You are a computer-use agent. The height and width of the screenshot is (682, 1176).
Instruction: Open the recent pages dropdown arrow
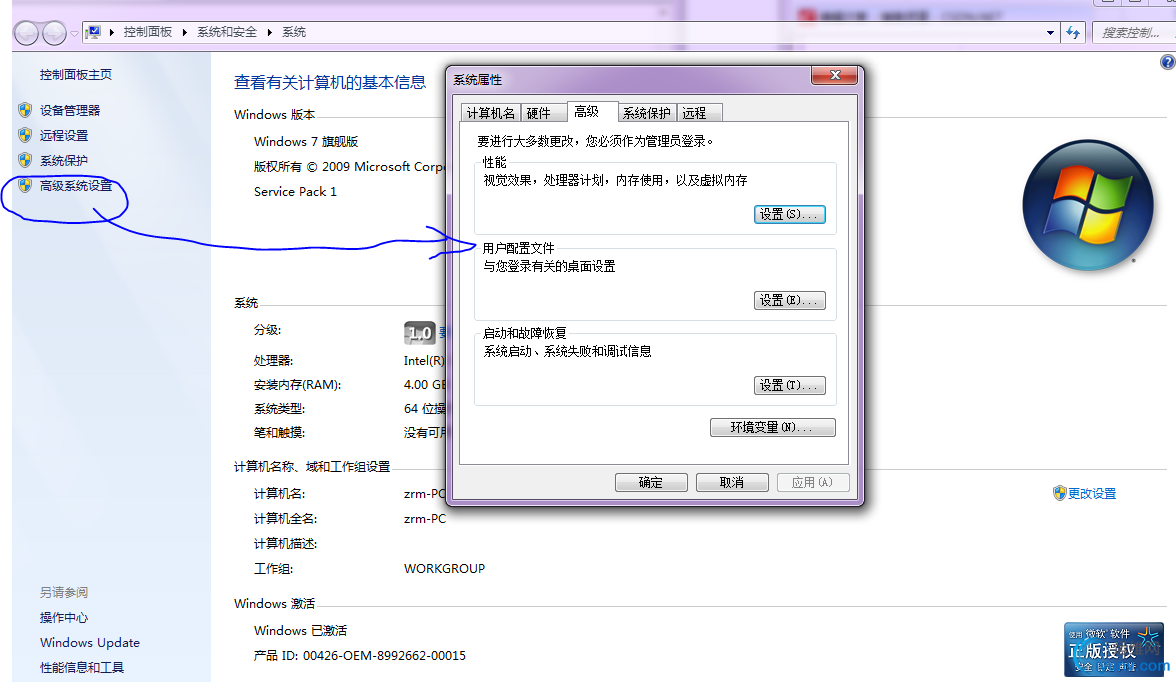[74, 33]
